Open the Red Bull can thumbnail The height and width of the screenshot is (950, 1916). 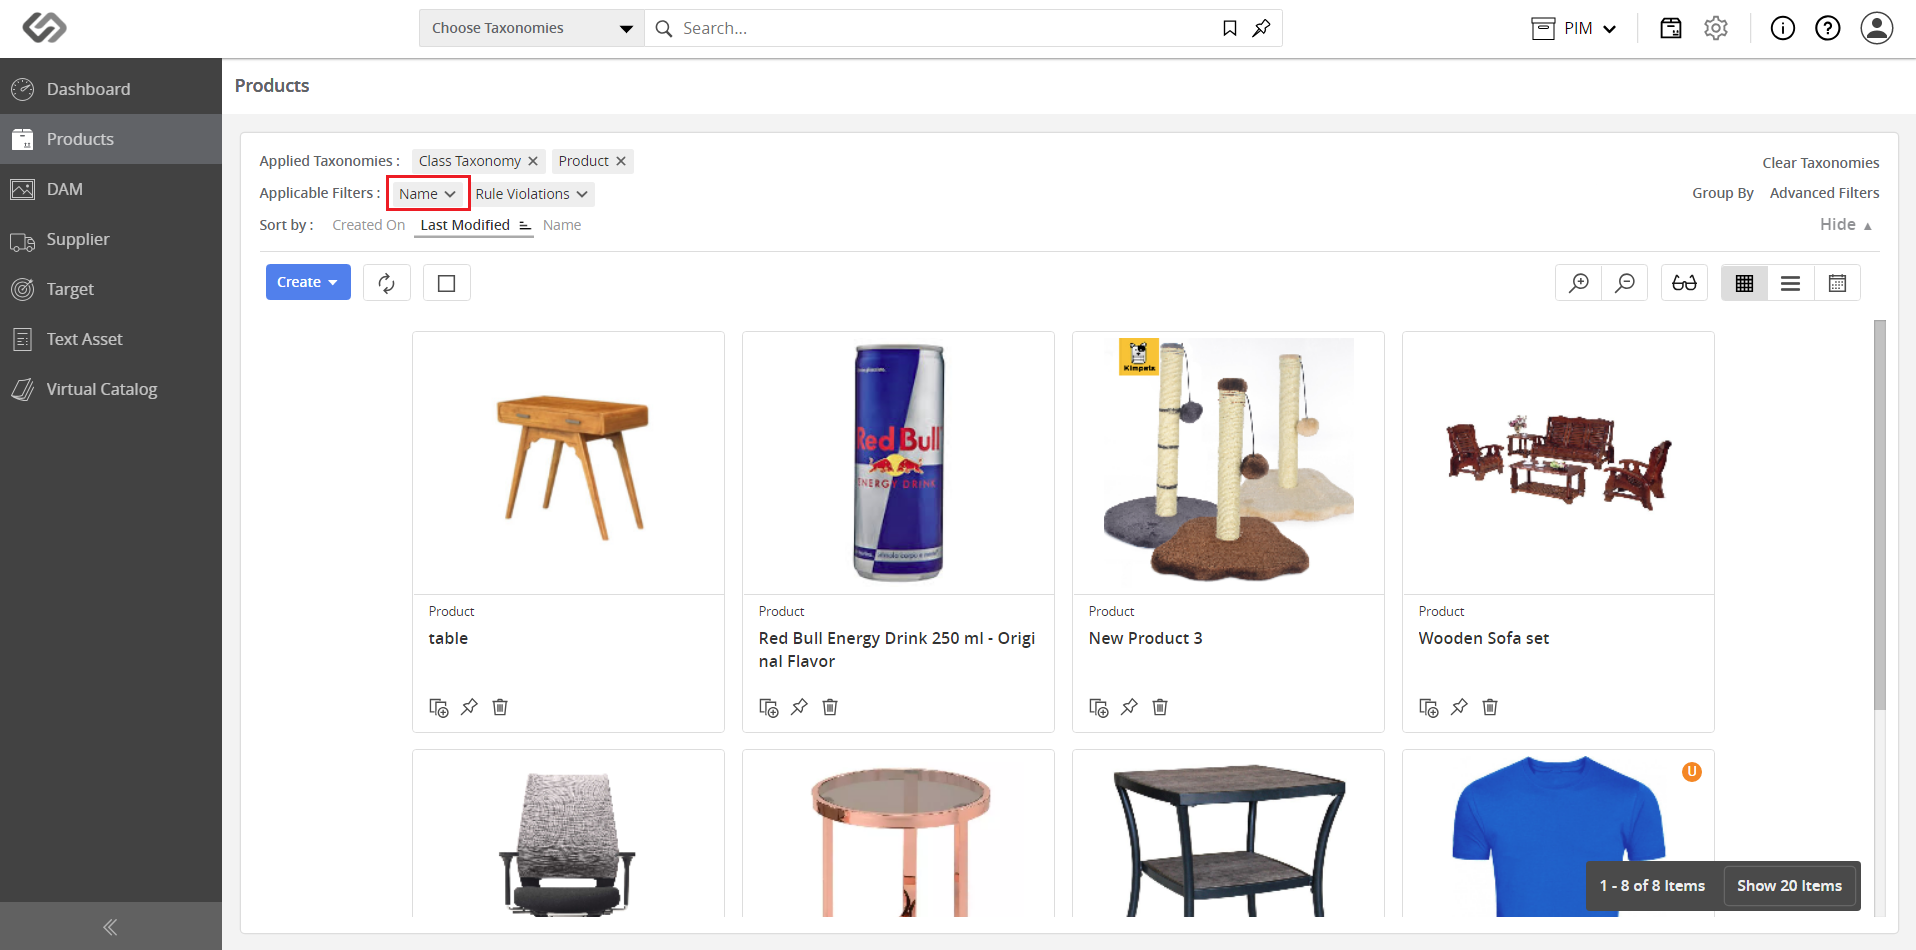click(899, 464)
